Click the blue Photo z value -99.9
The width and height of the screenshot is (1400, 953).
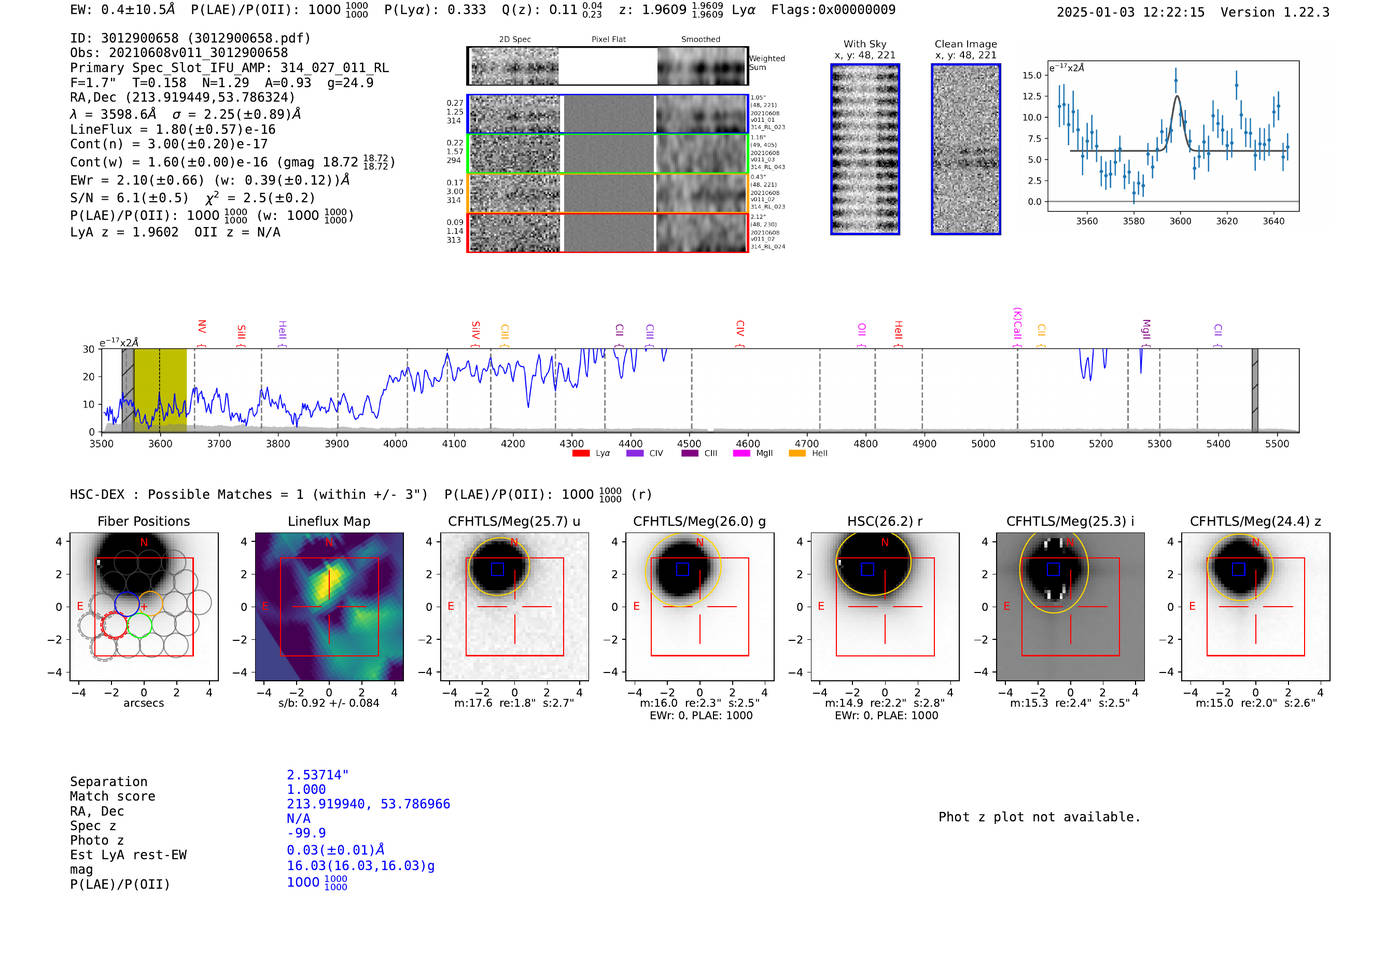click(306, 833)
